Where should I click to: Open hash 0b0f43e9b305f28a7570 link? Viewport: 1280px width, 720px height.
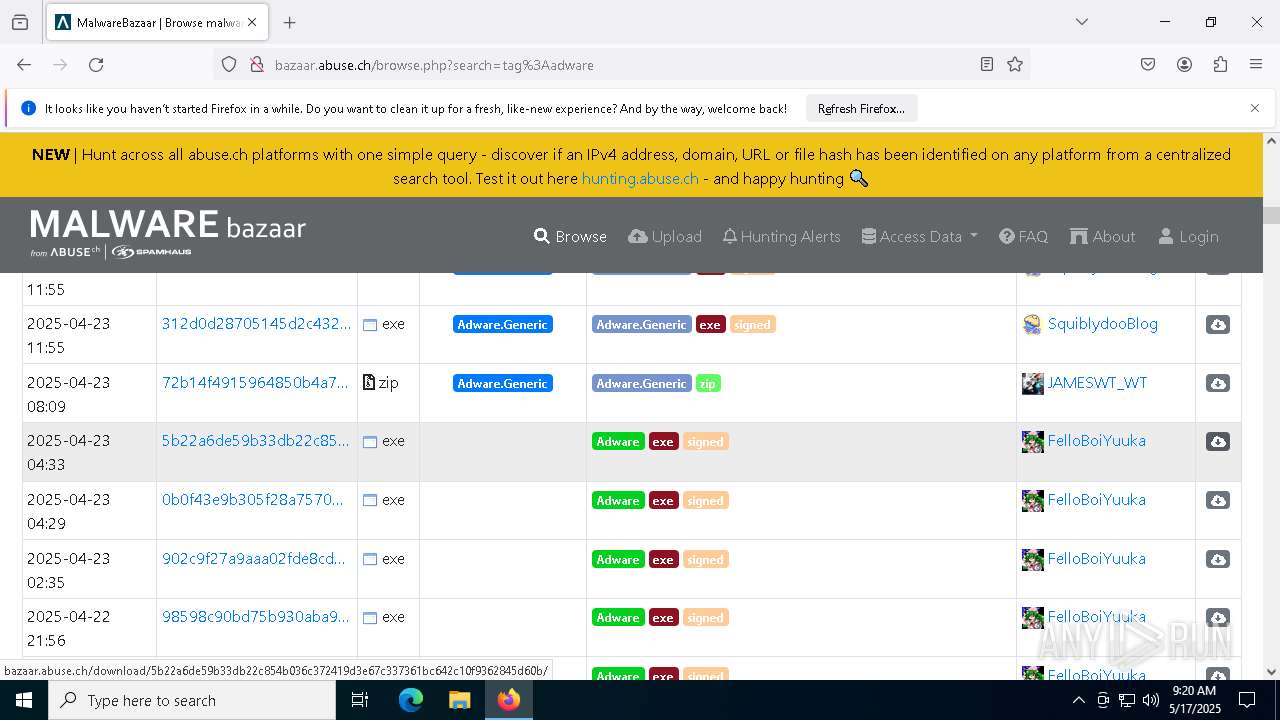pos(253,499)
